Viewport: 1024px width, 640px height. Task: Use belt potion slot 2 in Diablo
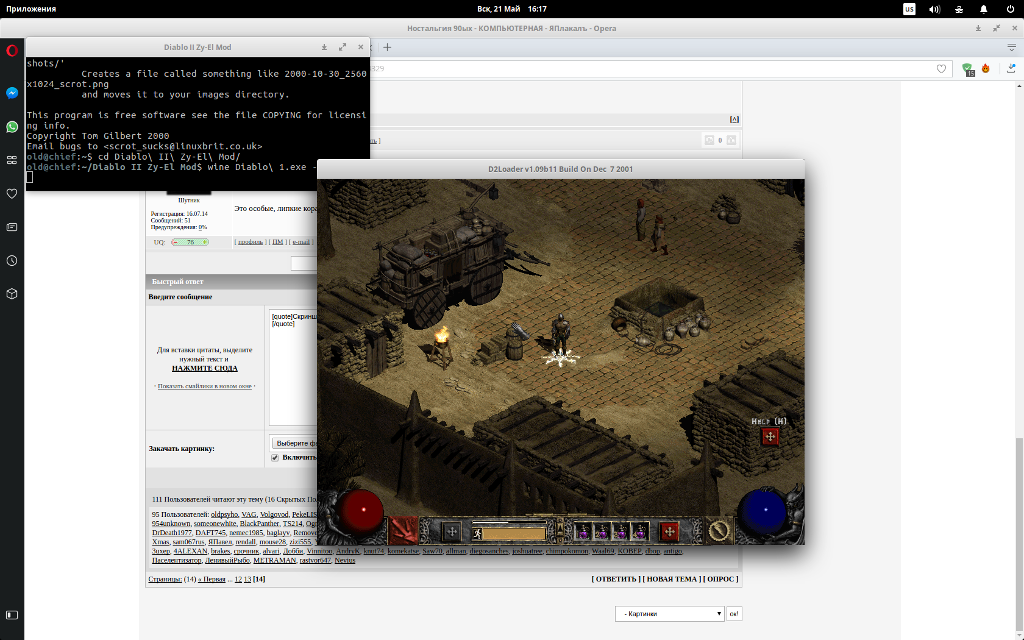[x=602, y=532]
